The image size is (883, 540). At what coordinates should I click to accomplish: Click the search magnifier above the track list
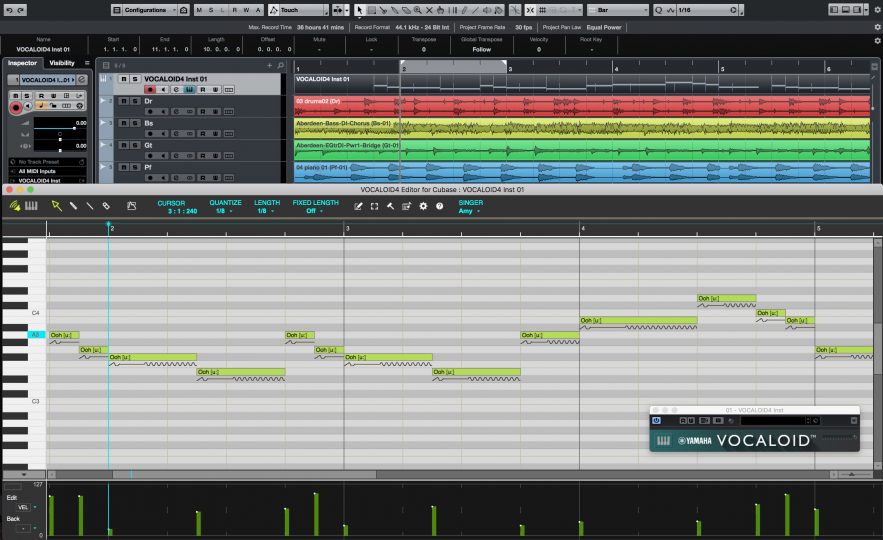click(280, 66)
